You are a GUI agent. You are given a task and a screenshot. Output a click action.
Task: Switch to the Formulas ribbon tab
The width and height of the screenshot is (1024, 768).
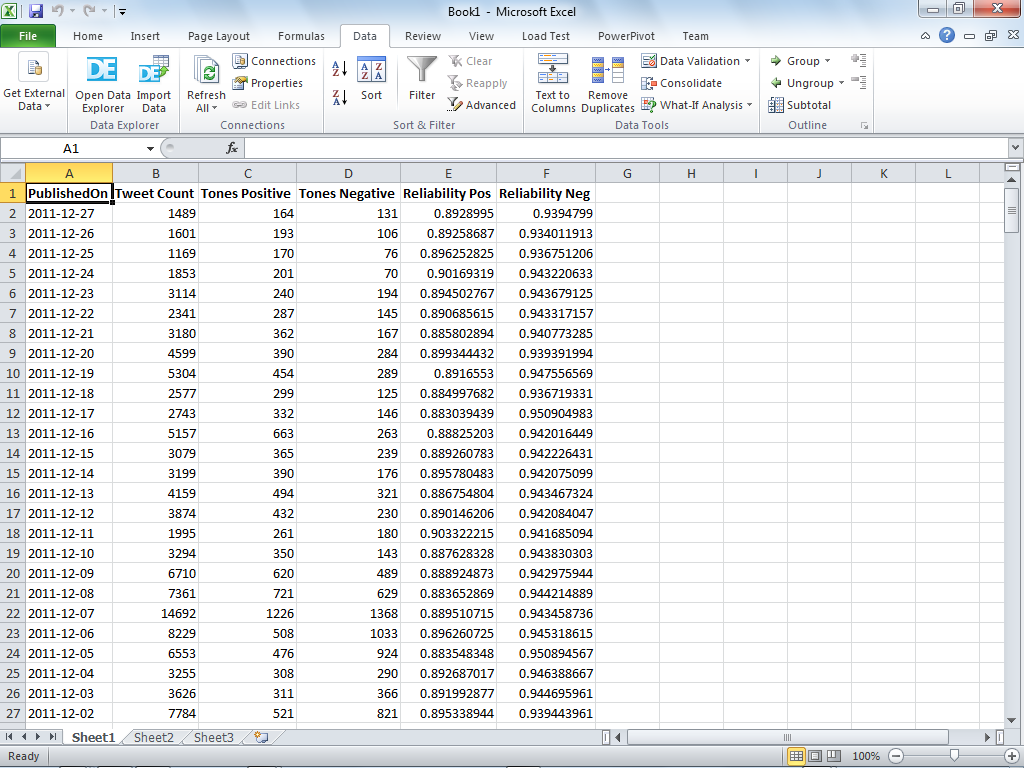coord(301,37)
